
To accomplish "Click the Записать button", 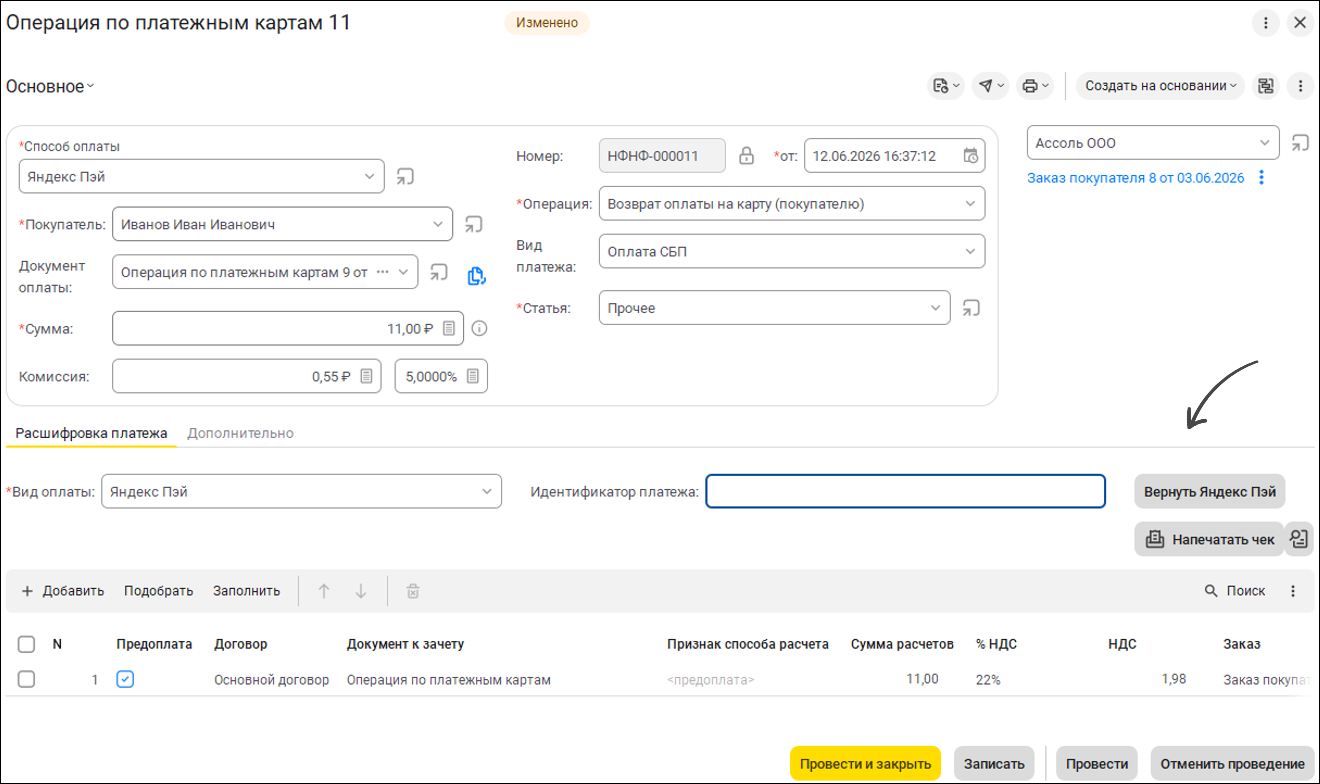I will 994,763.
